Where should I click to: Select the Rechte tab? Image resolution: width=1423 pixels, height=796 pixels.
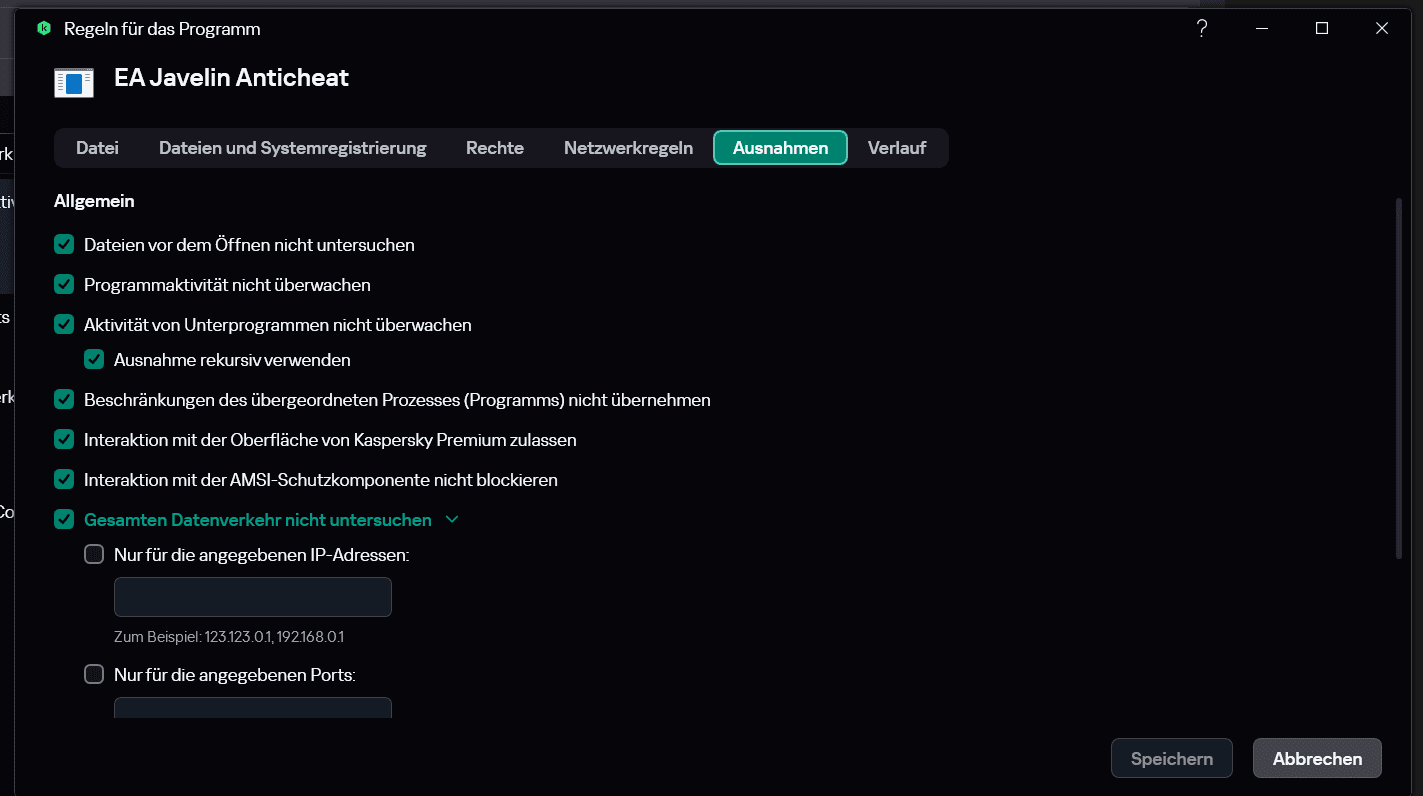click(x=495, y=148)
